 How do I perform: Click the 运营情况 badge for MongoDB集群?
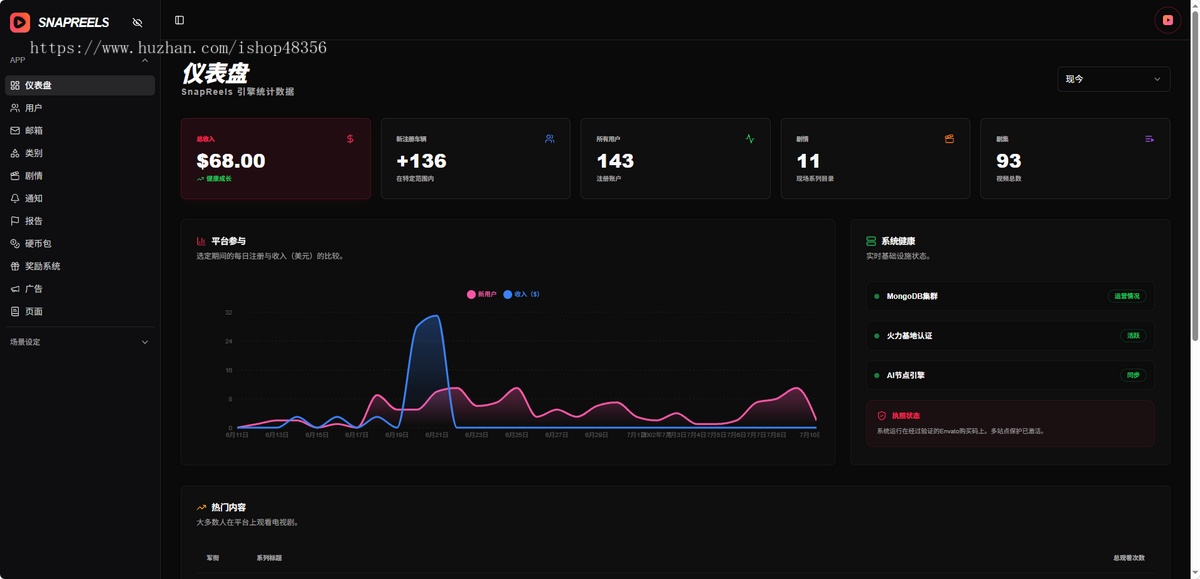click(1127, 296)
